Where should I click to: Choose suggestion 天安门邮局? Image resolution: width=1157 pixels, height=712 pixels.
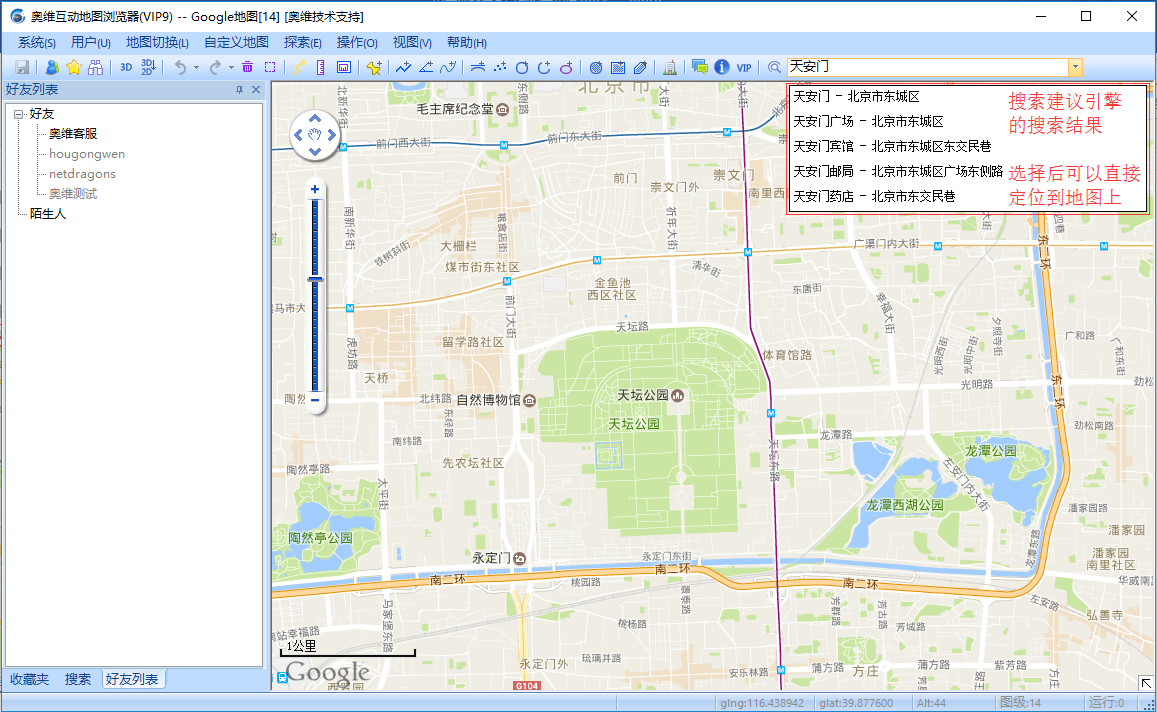[x=898, y=171]
